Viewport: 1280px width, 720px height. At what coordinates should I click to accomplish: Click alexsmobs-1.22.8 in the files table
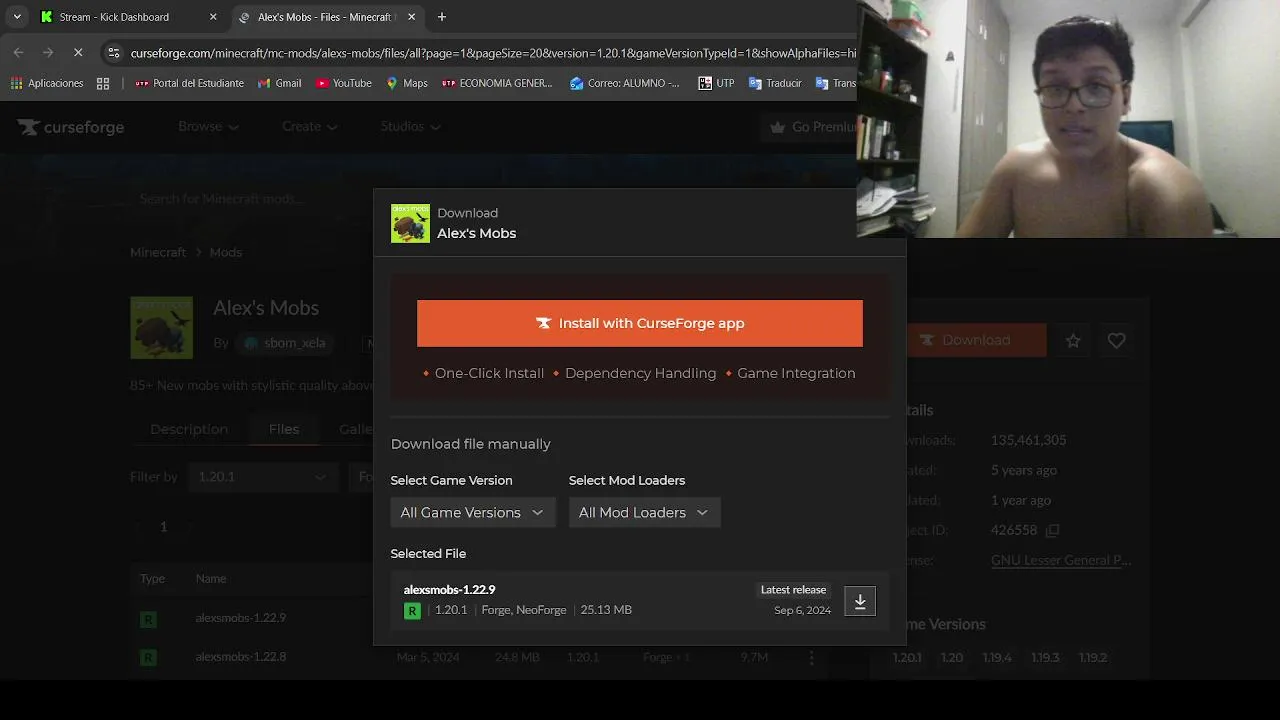pos(241,657)
